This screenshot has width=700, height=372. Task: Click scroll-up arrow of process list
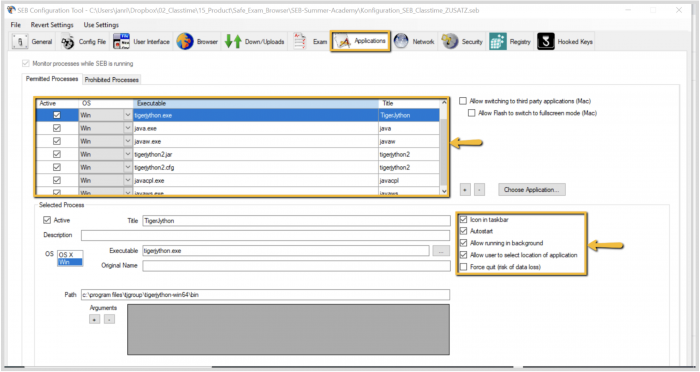pos(444,103)
